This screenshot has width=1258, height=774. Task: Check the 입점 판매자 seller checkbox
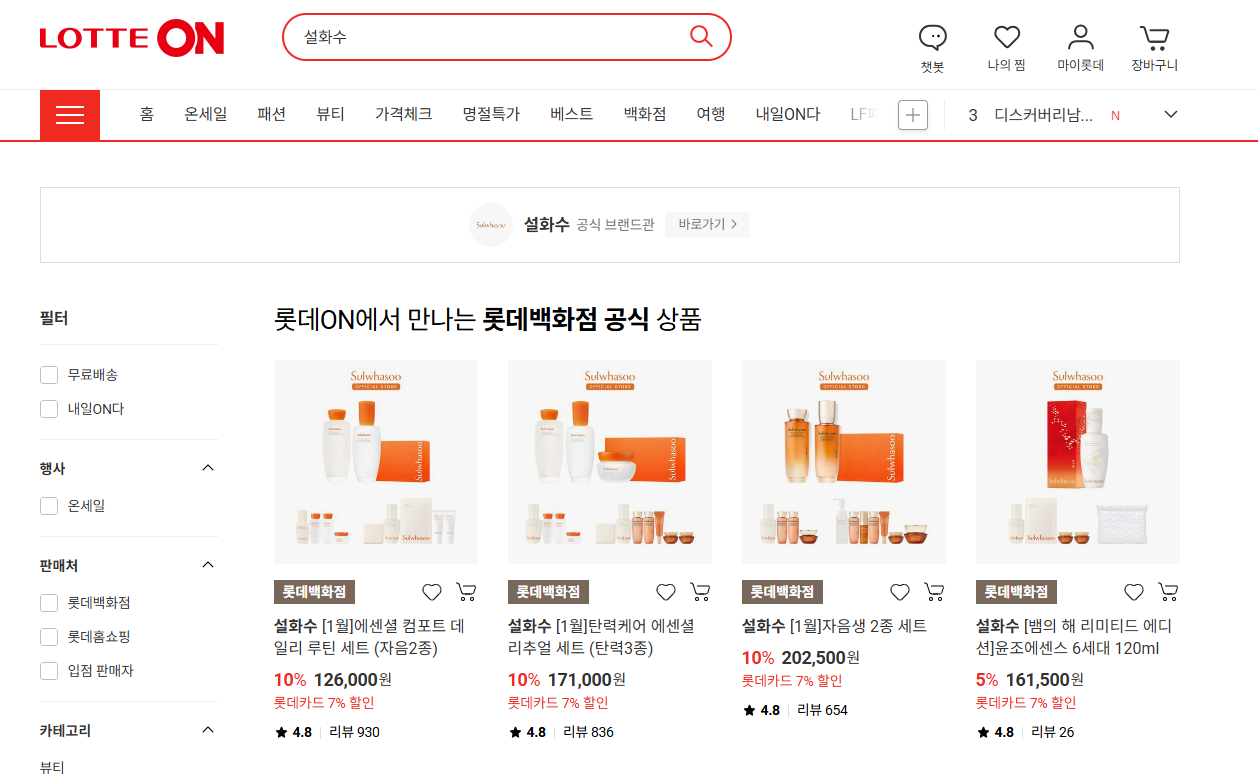coord(49,671)
